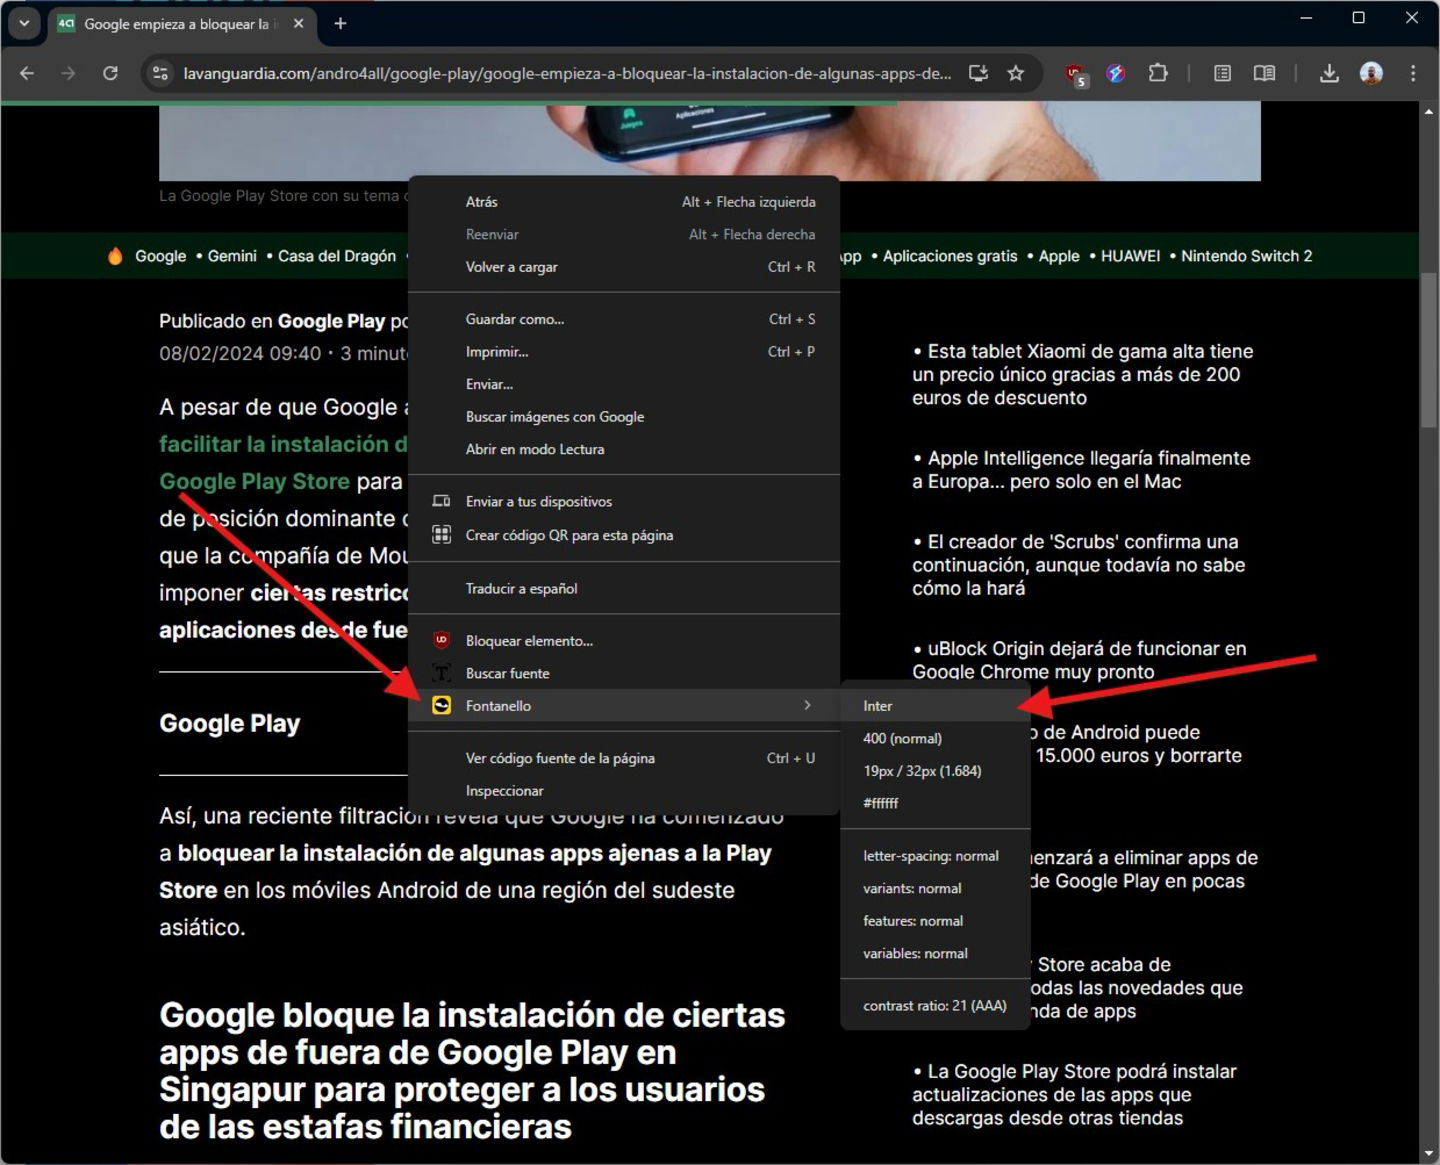The image size is (1440, 1165).
Task: Select 'Enviar a tus dispositivos'
Action: [x=624, y=502]
